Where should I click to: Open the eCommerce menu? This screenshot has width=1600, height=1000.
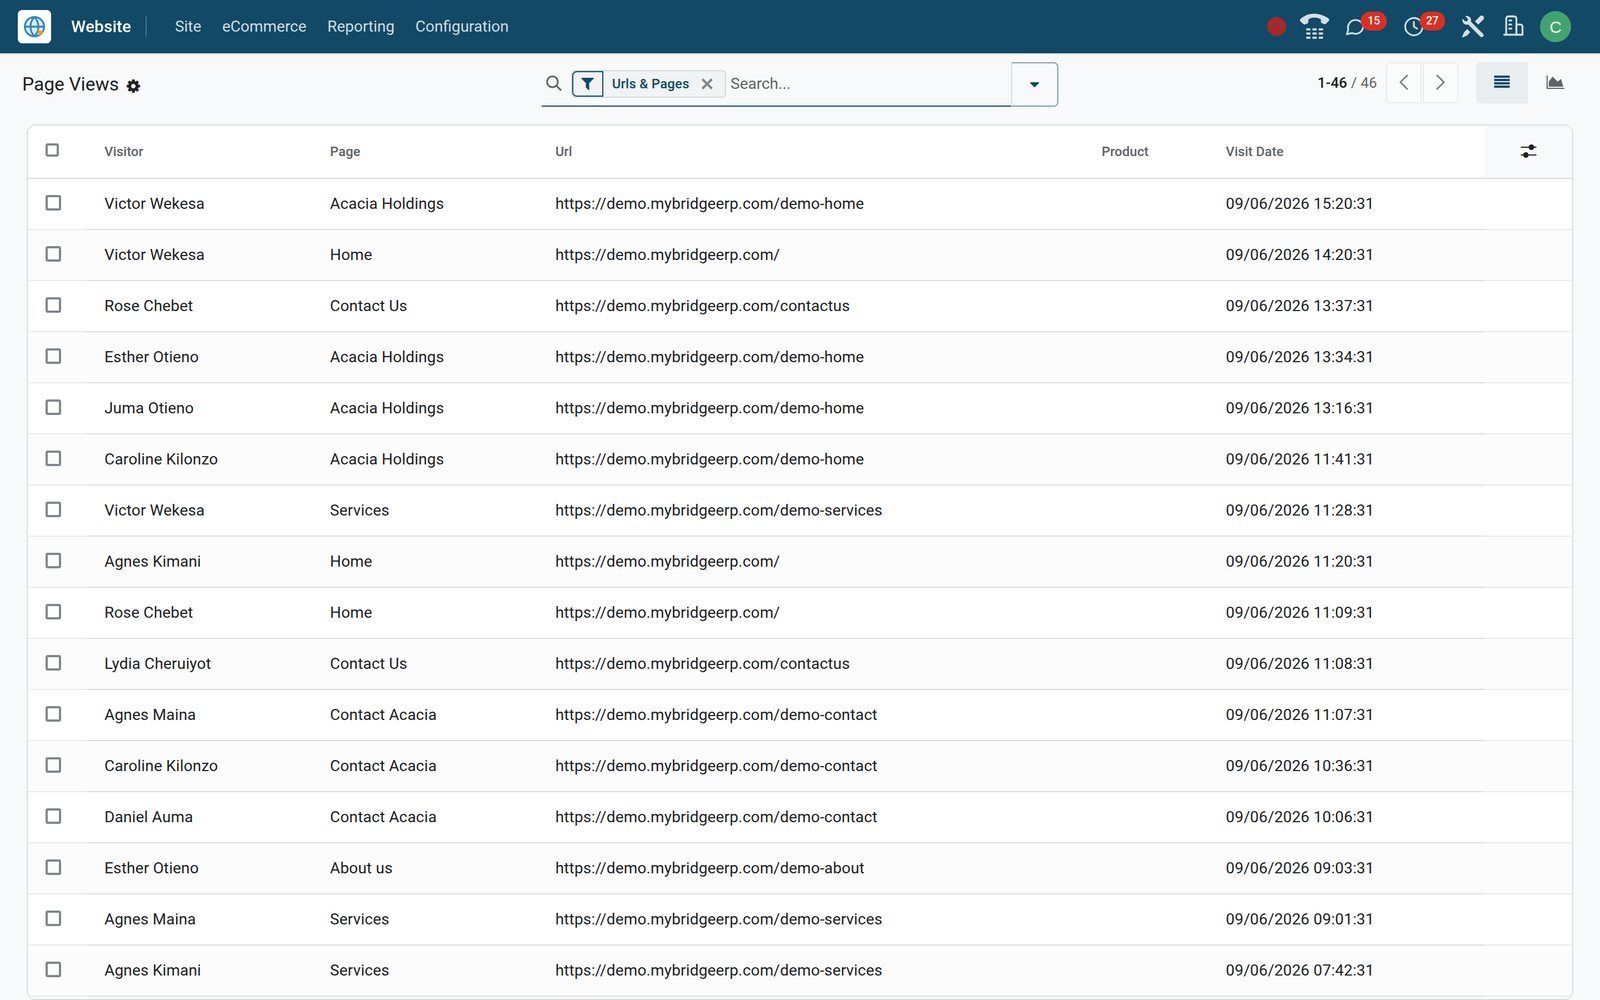point(264,27)
